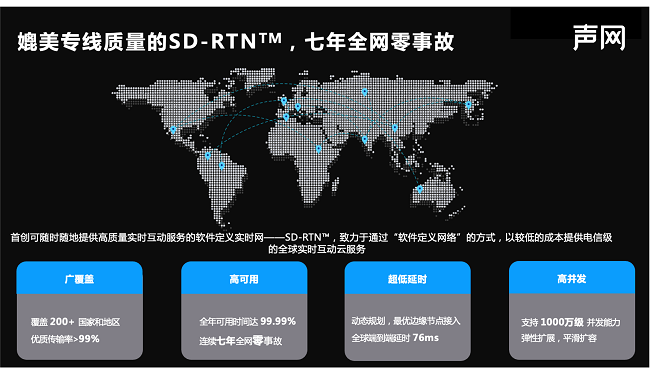650x368 pixels.
Task: Click the map pin in Australia
Action: point(420,189)
